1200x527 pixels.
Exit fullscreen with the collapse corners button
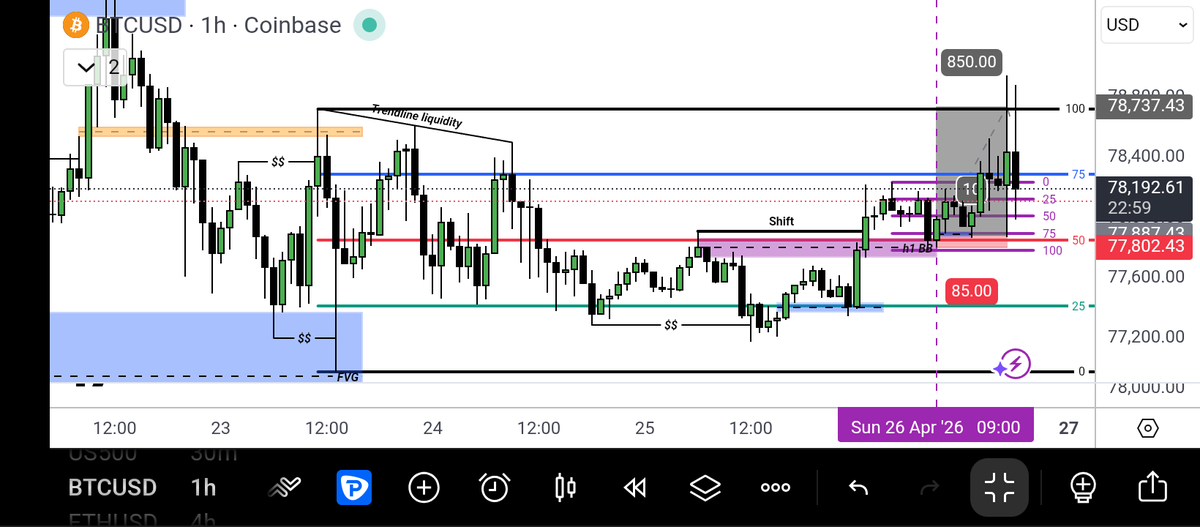1000,487
